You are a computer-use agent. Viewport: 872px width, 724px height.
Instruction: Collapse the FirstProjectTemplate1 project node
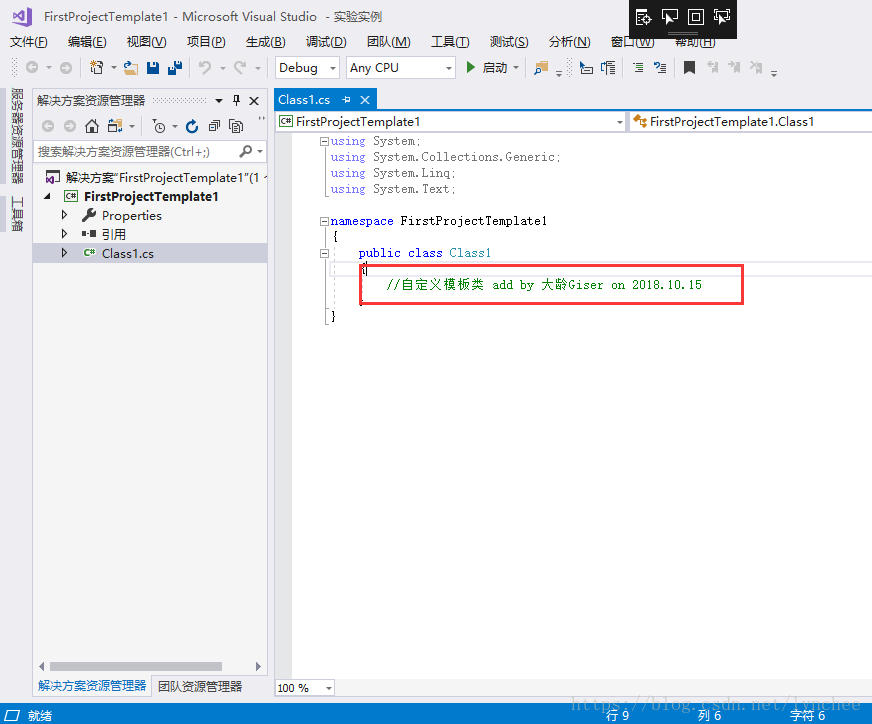click(x=48, y=196)
